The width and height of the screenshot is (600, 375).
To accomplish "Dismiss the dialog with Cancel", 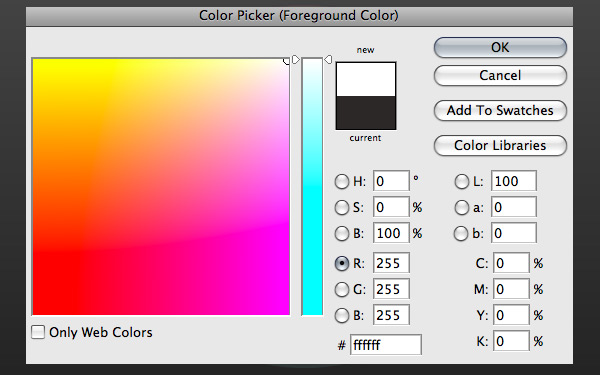I will (x=500, y=75).
